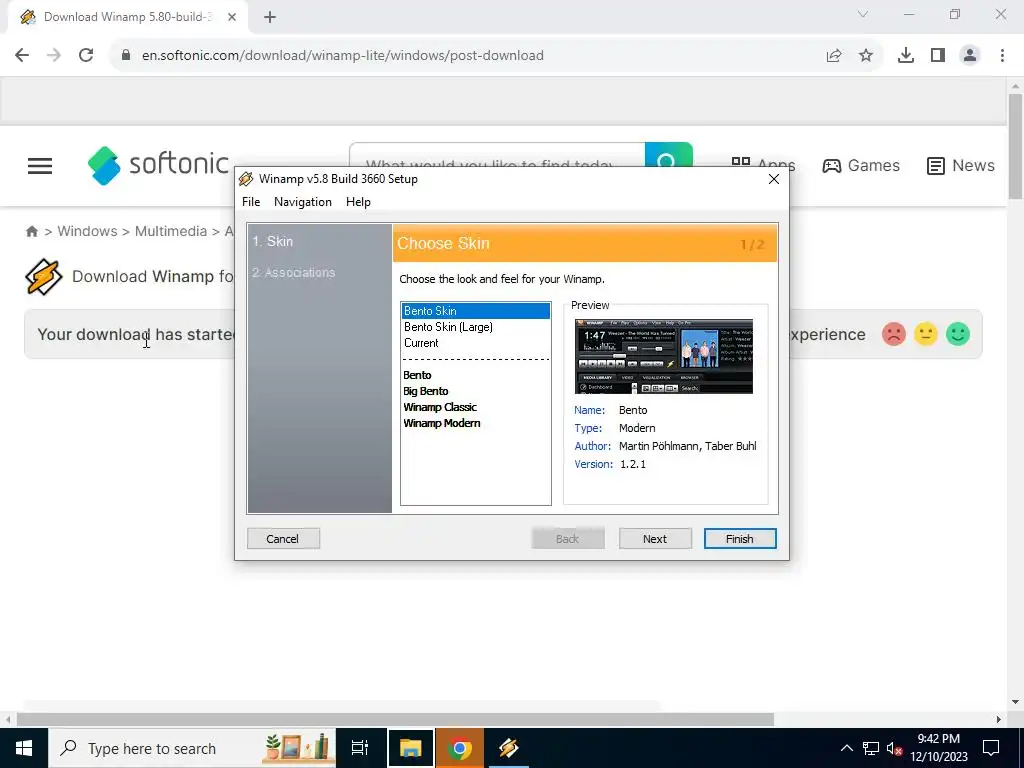Switch to Winamp setup on the taskbar
Screen dimensions: 1024x768
[508, 748]
